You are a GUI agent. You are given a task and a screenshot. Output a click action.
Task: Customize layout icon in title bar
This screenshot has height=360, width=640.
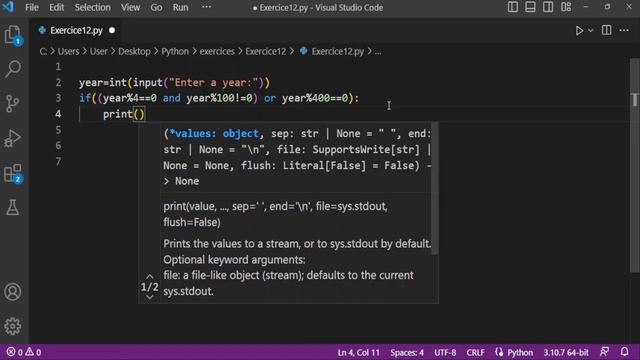[566, 7]
